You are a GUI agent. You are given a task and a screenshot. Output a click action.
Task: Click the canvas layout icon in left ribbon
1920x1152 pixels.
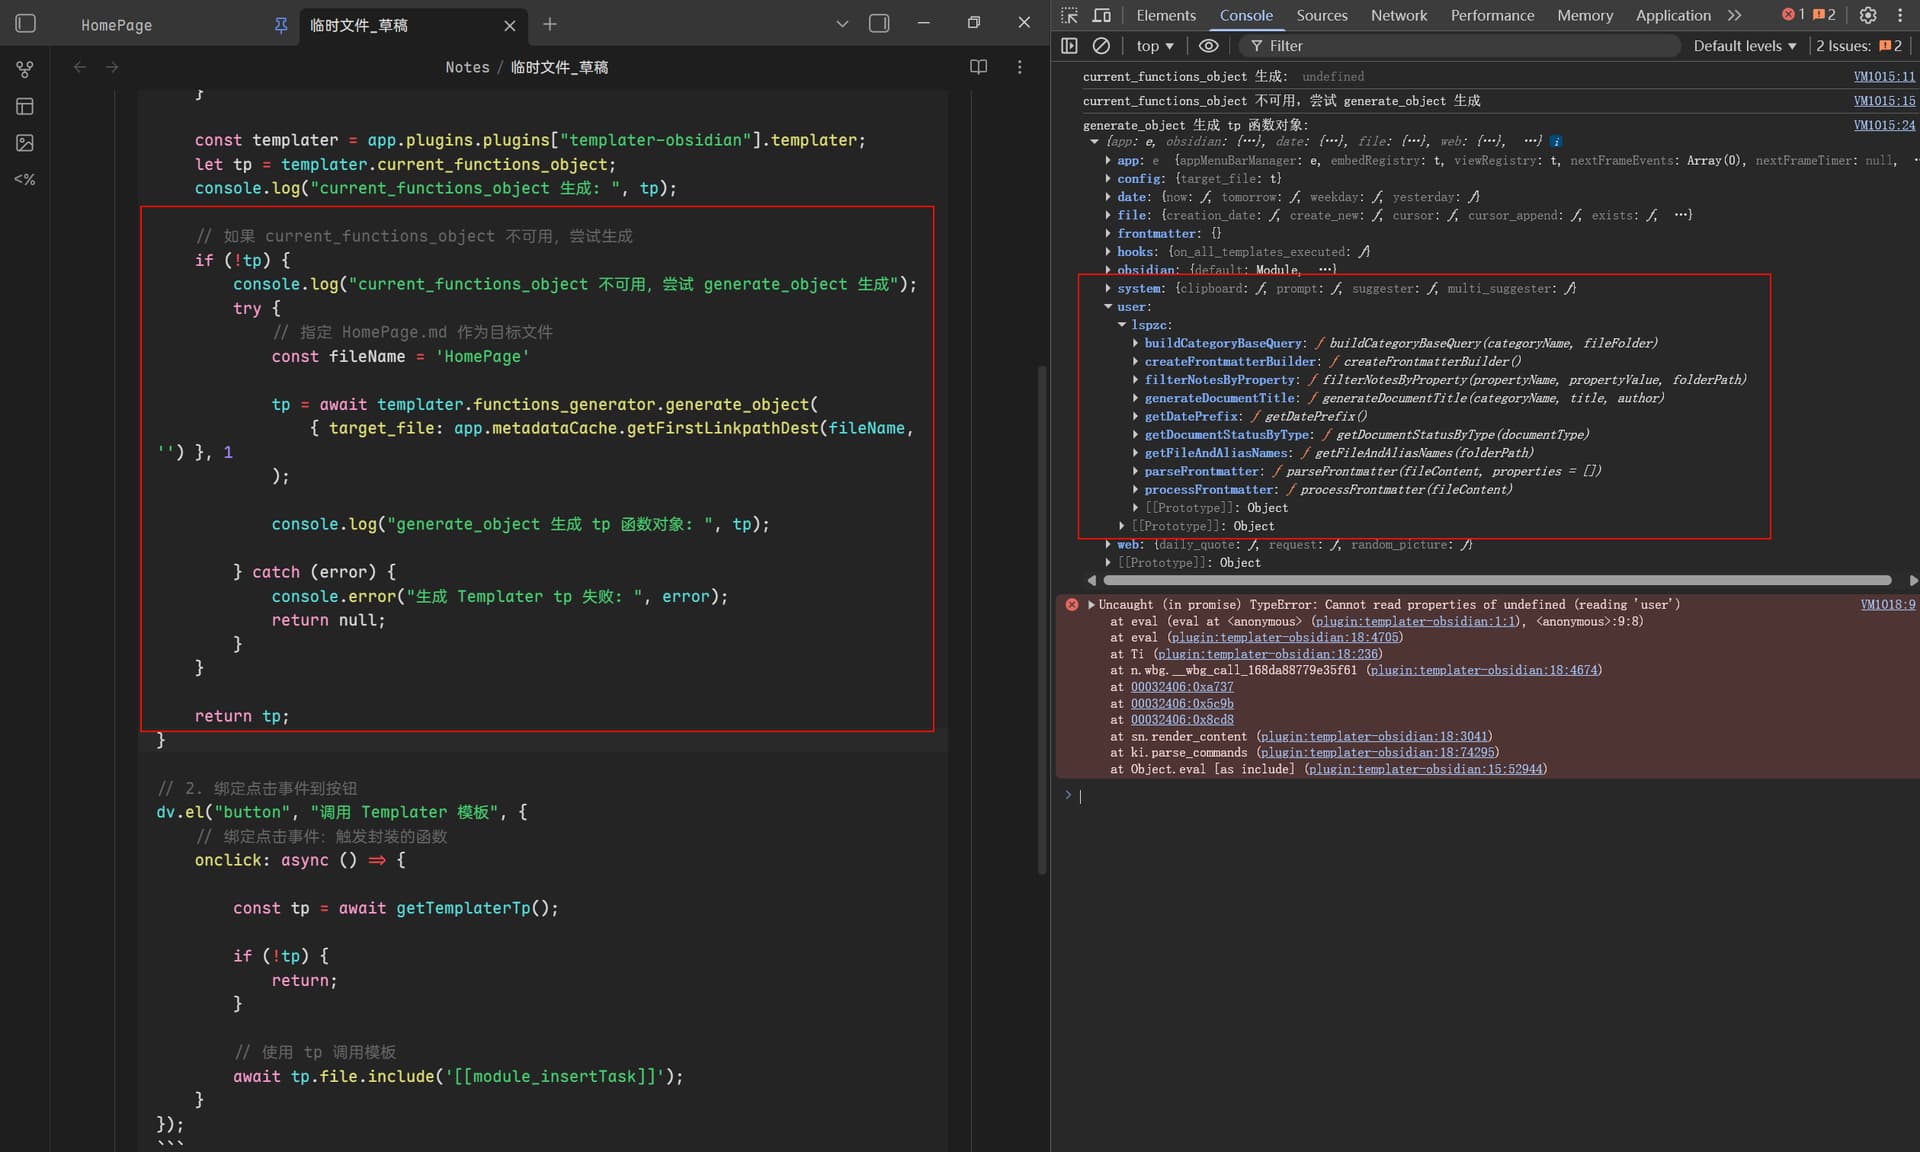25,106
